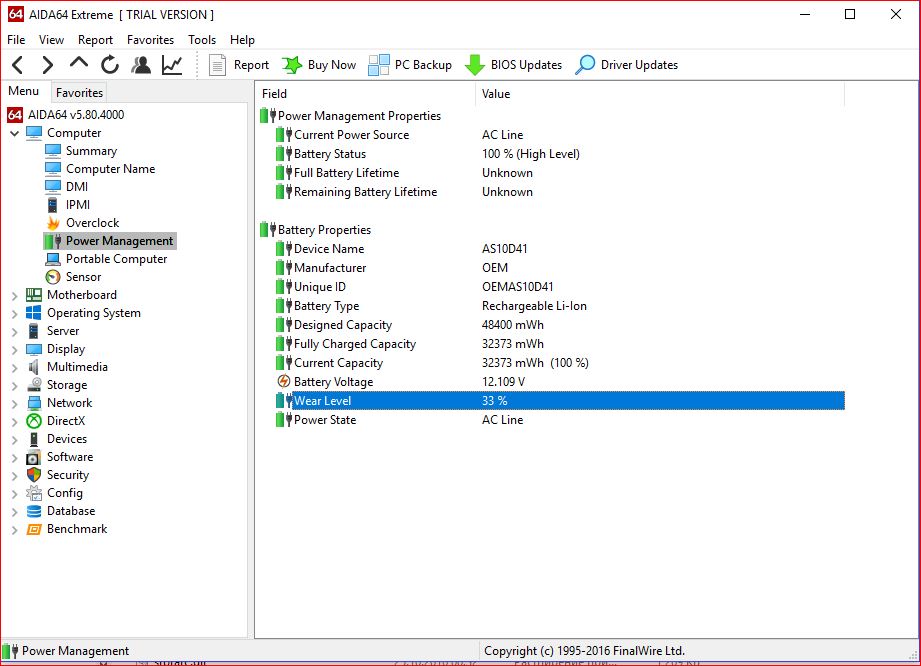Open the Help menu
This screenshot has height=666, width=921.
tap(242, 39)
